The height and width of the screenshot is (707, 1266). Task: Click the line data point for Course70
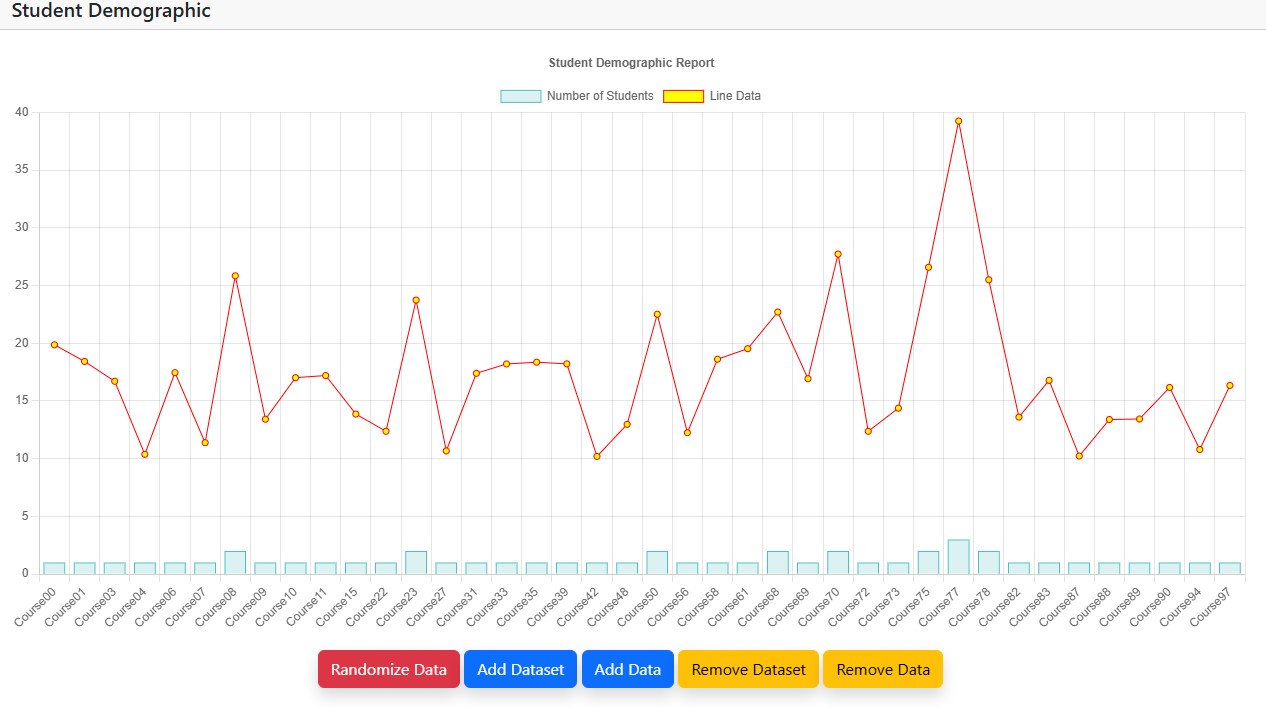(838, 254)
